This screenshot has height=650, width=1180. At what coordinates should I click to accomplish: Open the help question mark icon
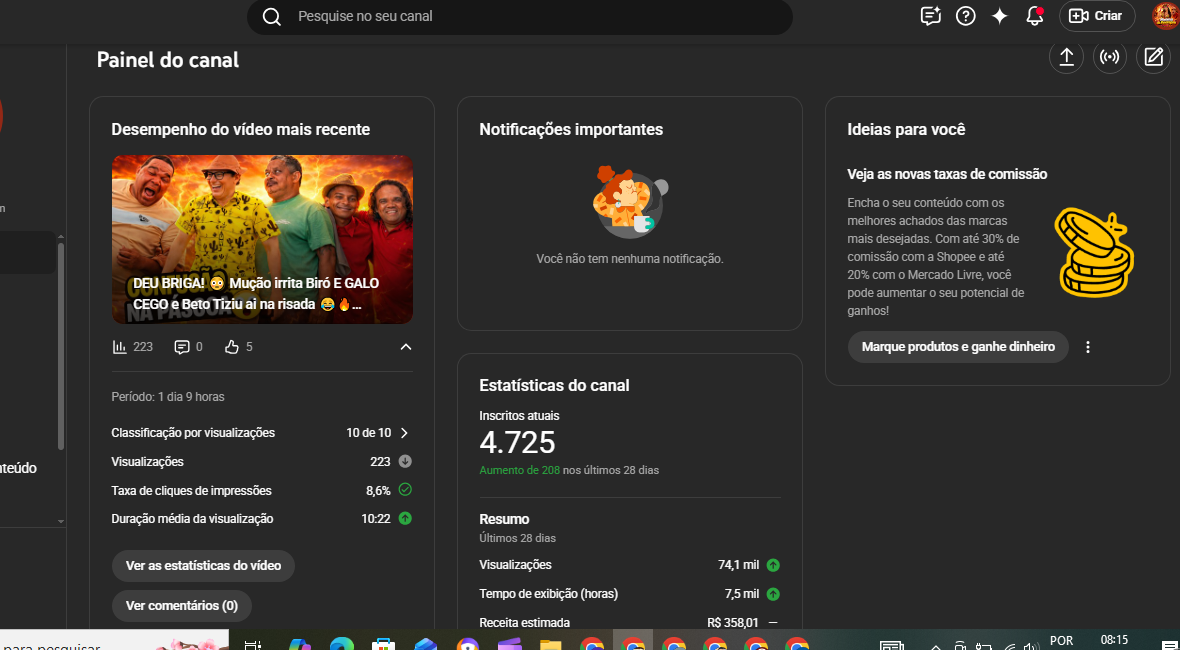point(965,16)
